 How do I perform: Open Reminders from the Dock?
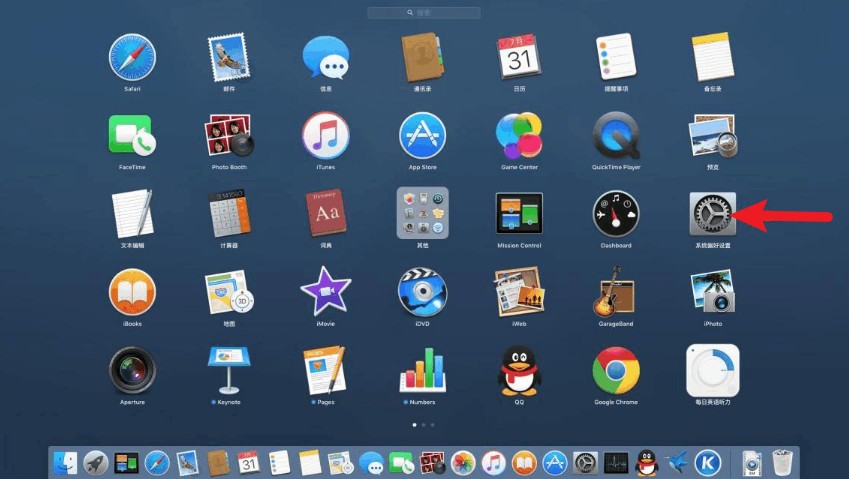(x=279, y=463)
